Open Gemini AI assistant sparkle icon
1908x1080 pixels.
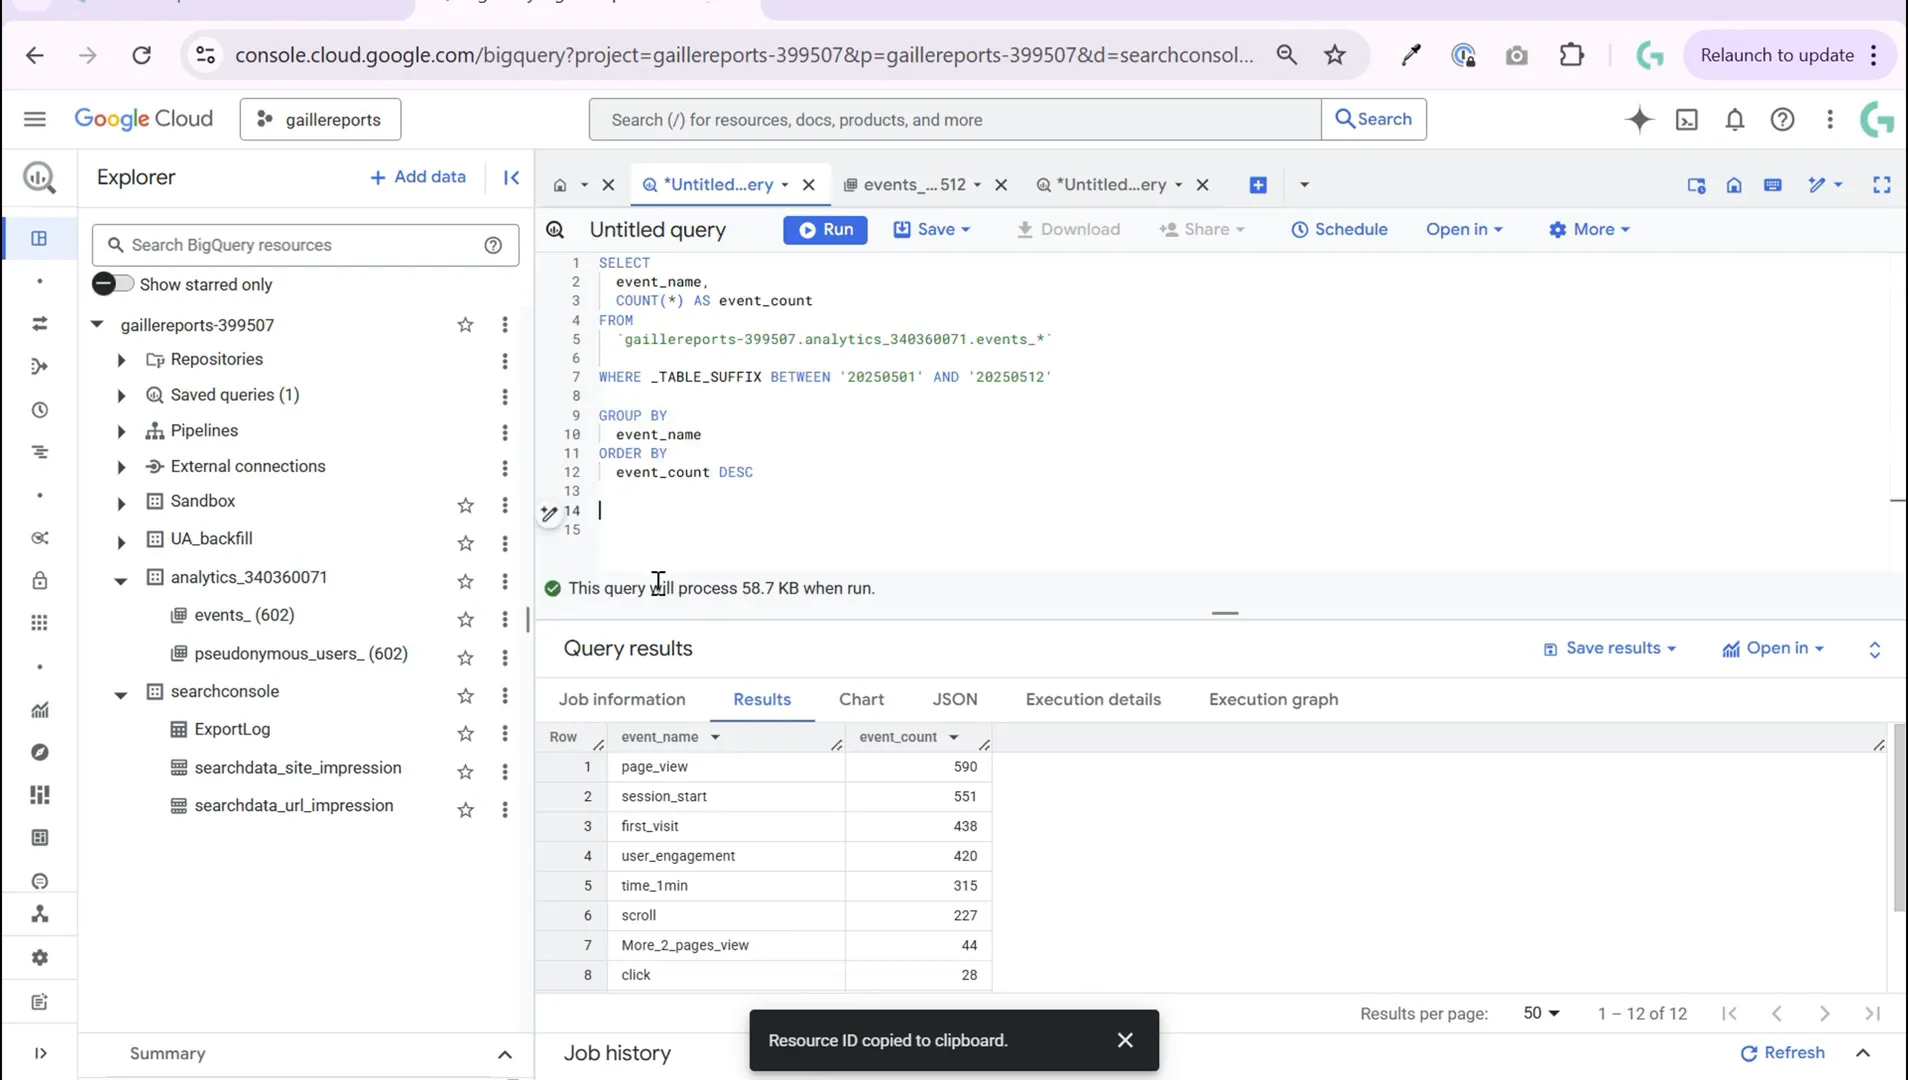coord(1639,120)
